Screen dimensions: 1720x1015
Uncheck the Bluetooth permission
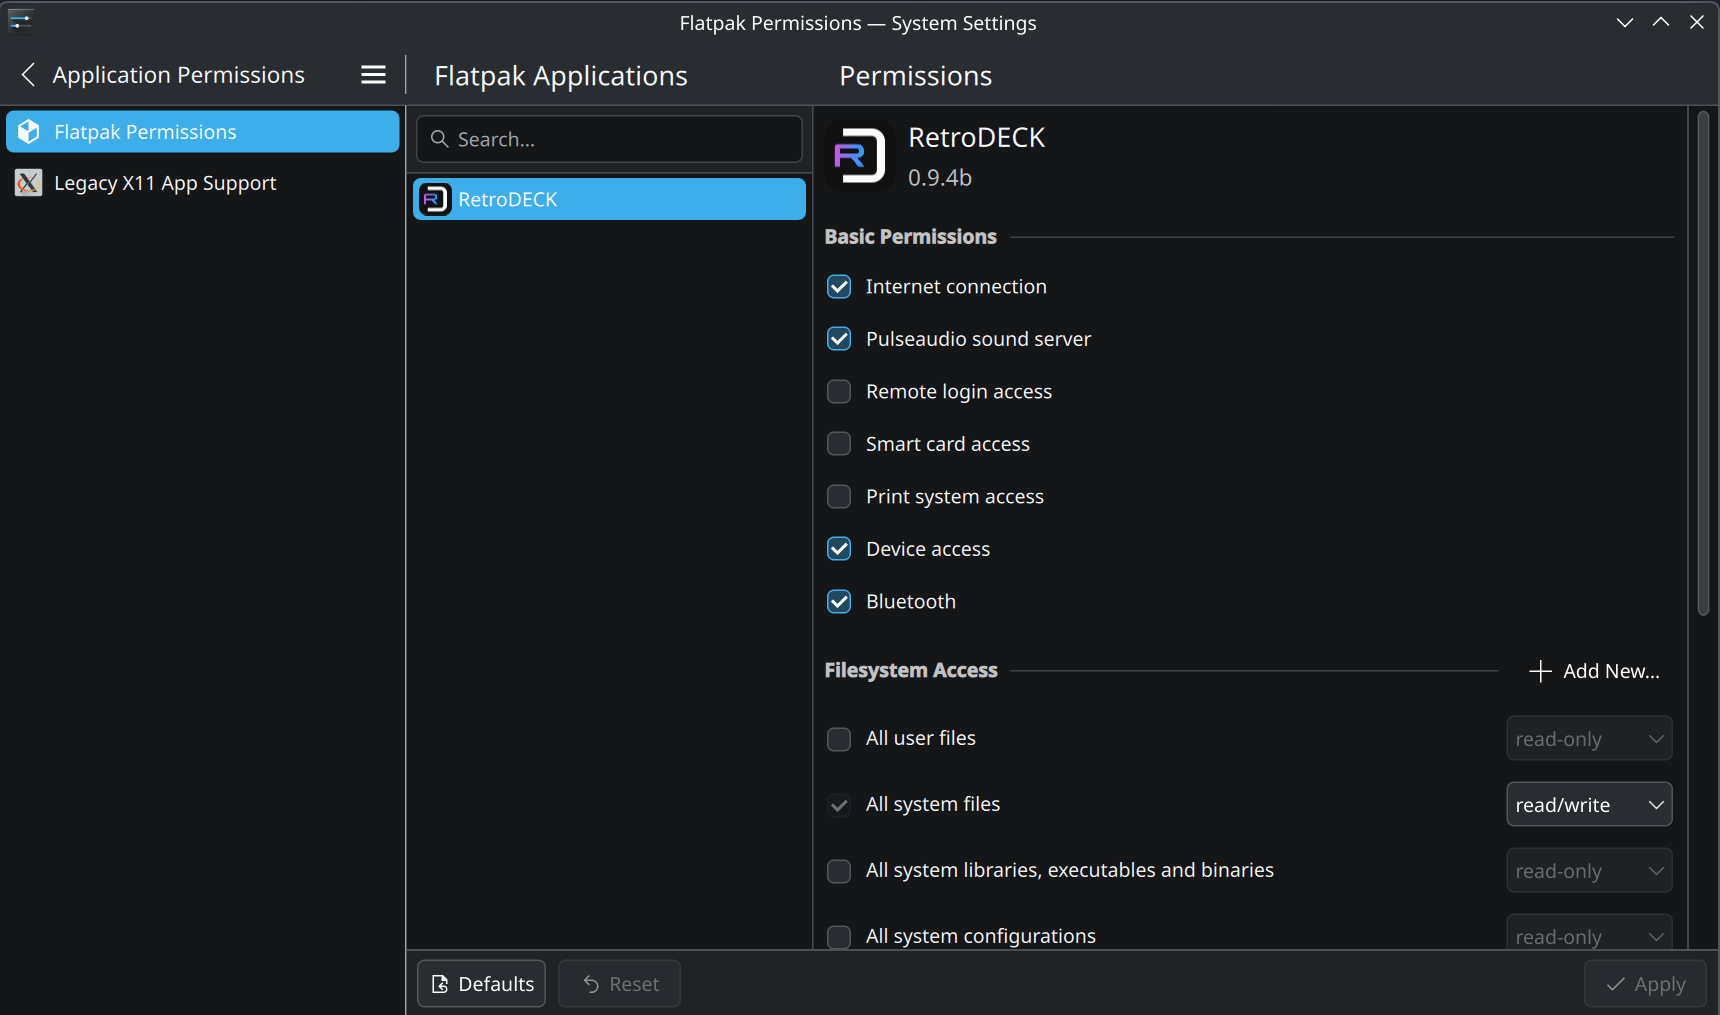(x=839, y=602)
